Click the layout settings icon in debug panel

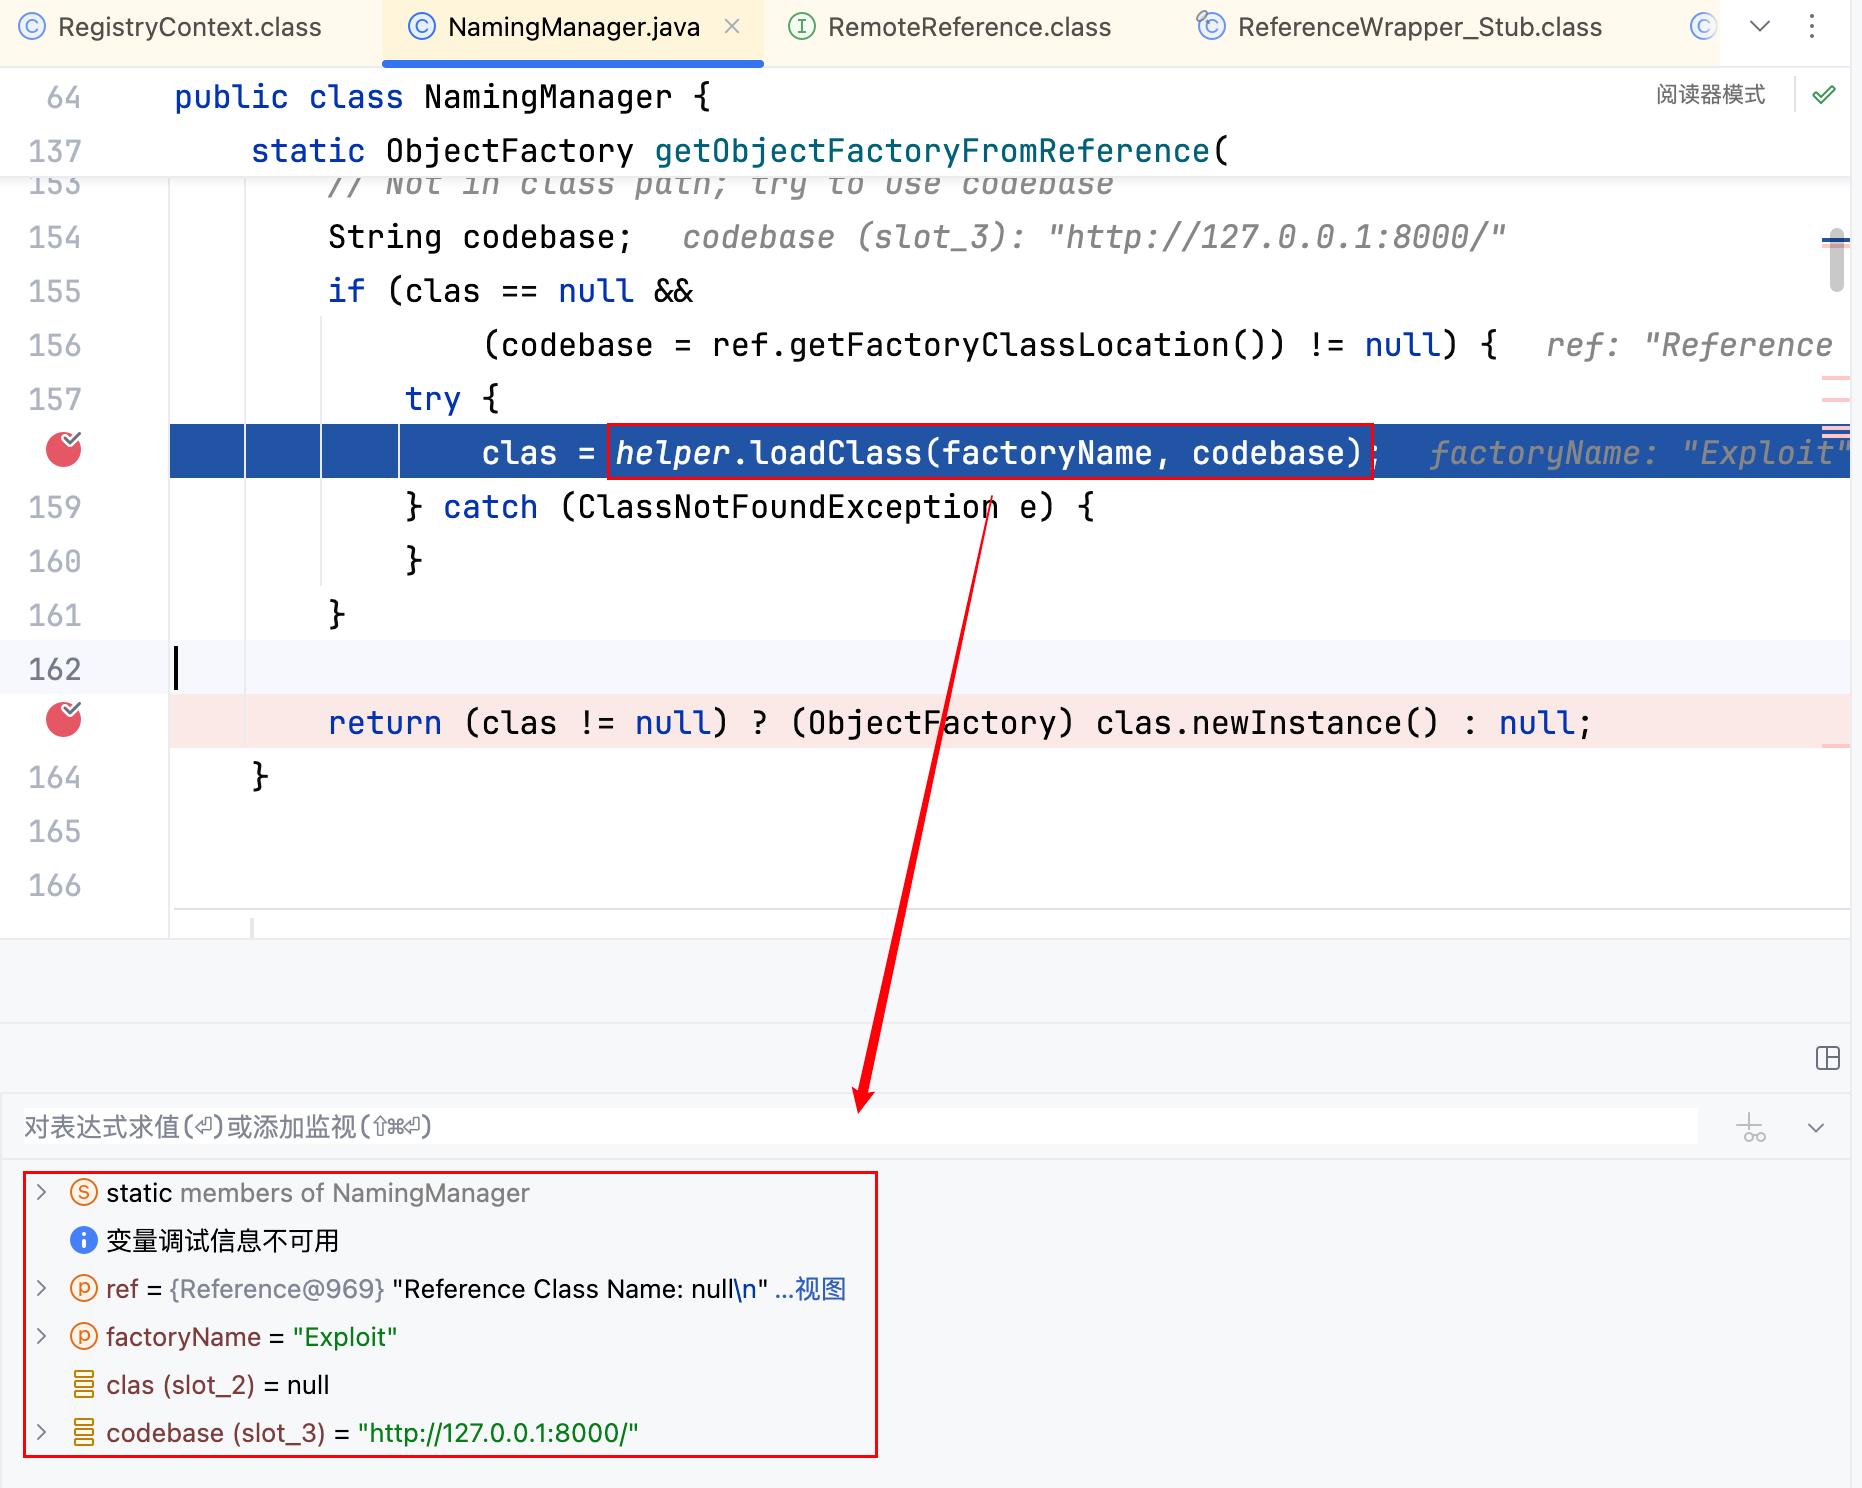click(x=1827, y=1058)
